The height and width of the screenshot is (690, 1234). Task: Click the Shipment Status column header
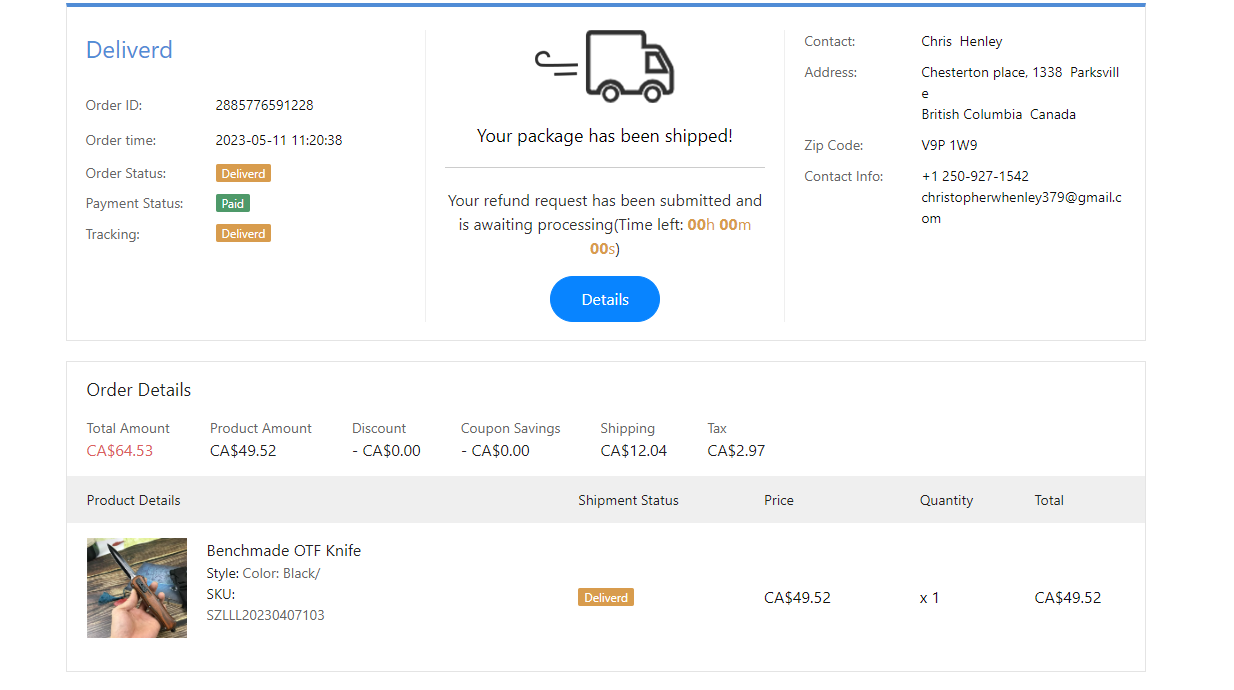[628, 500]
